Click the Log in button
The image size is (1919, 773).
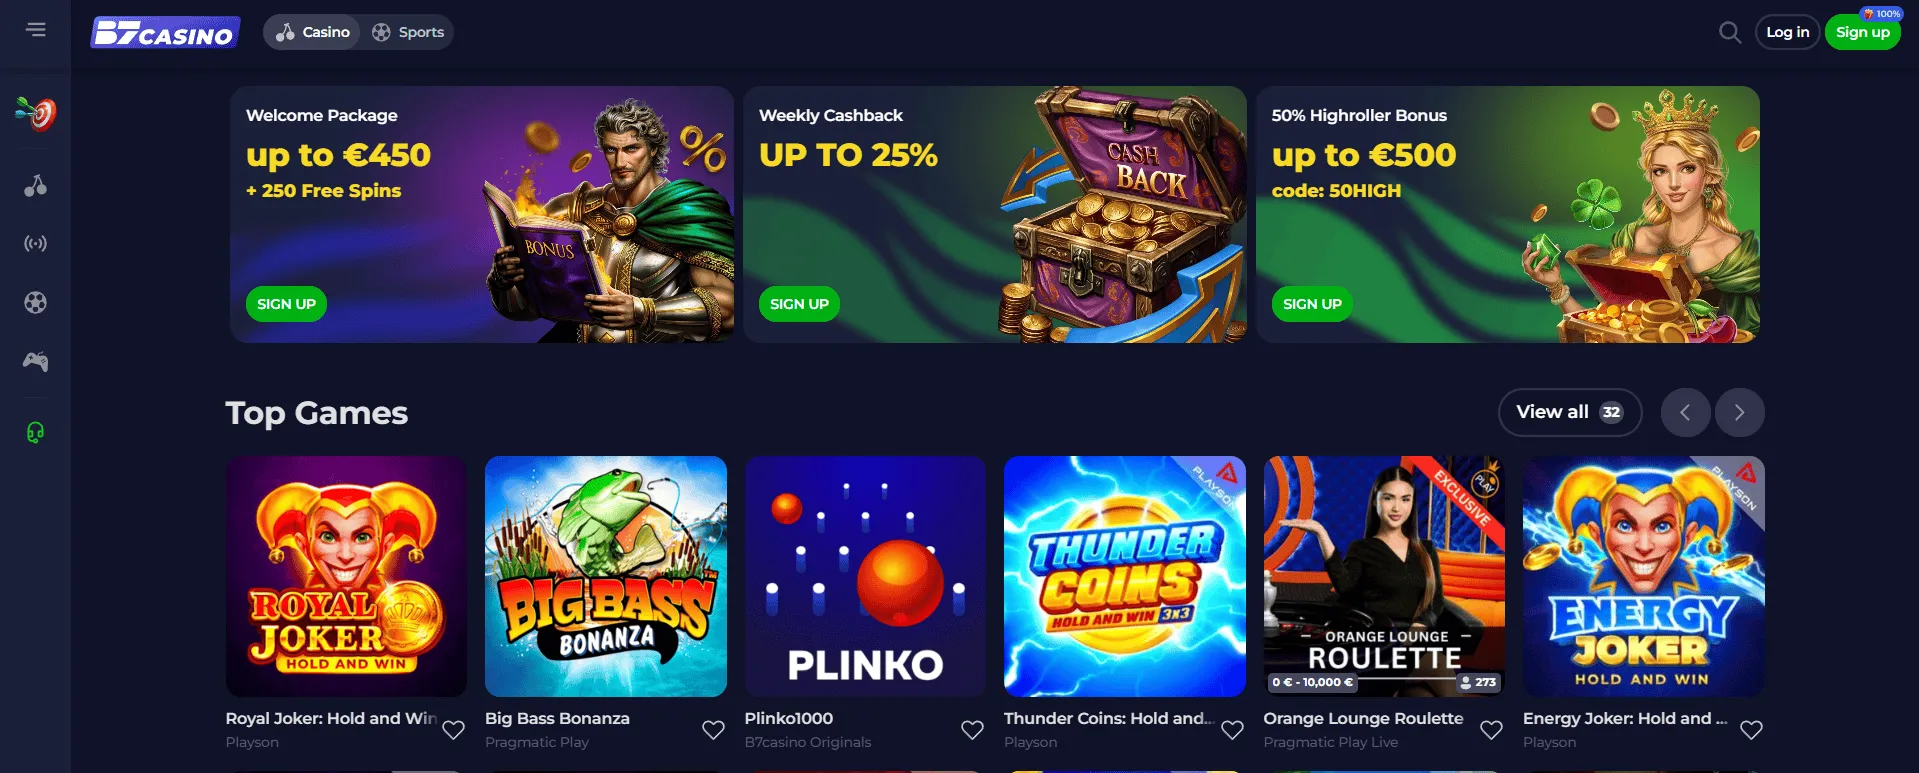tap(1787, 32)
